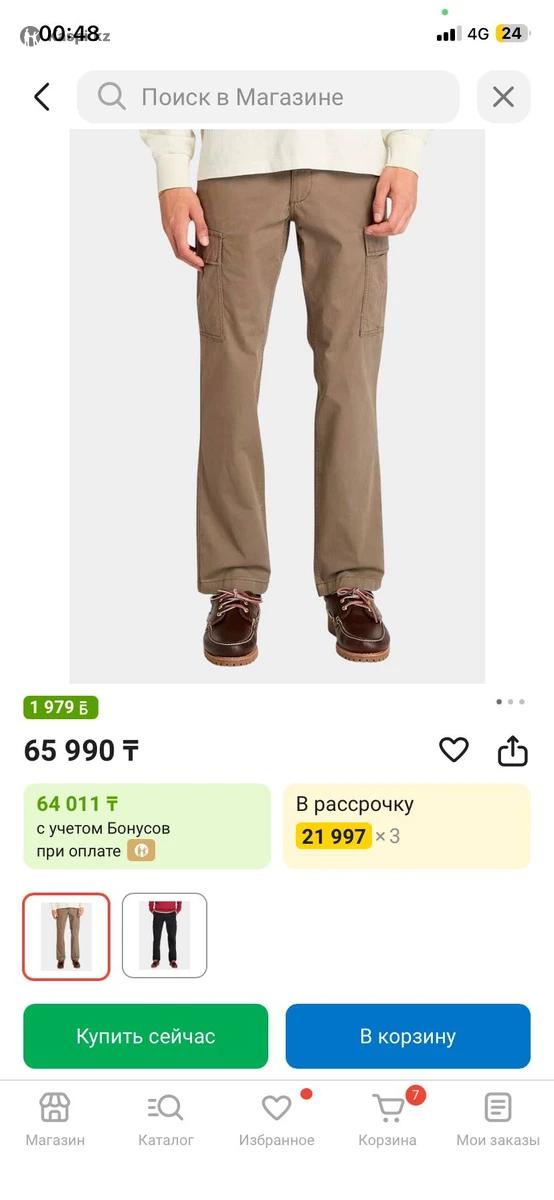Tap the back arrow icon
Screen dimensions: 554x1200
tap(42, 97)
